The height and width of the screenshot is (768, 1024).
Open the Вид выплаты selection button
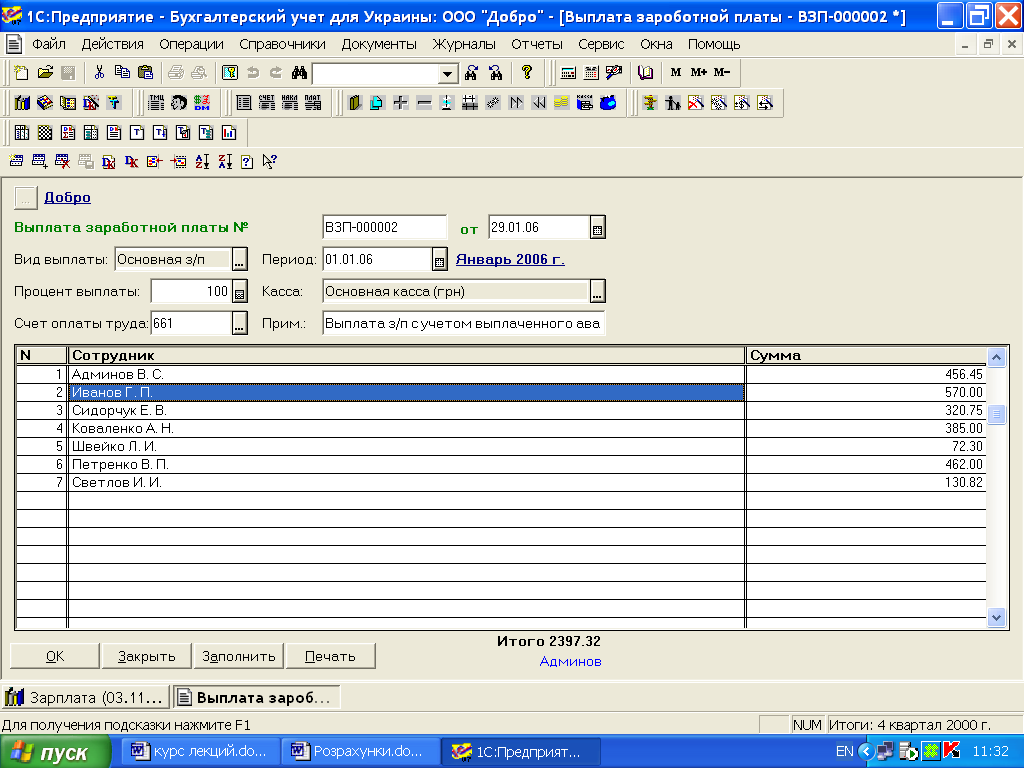click(x=239, y=261)
